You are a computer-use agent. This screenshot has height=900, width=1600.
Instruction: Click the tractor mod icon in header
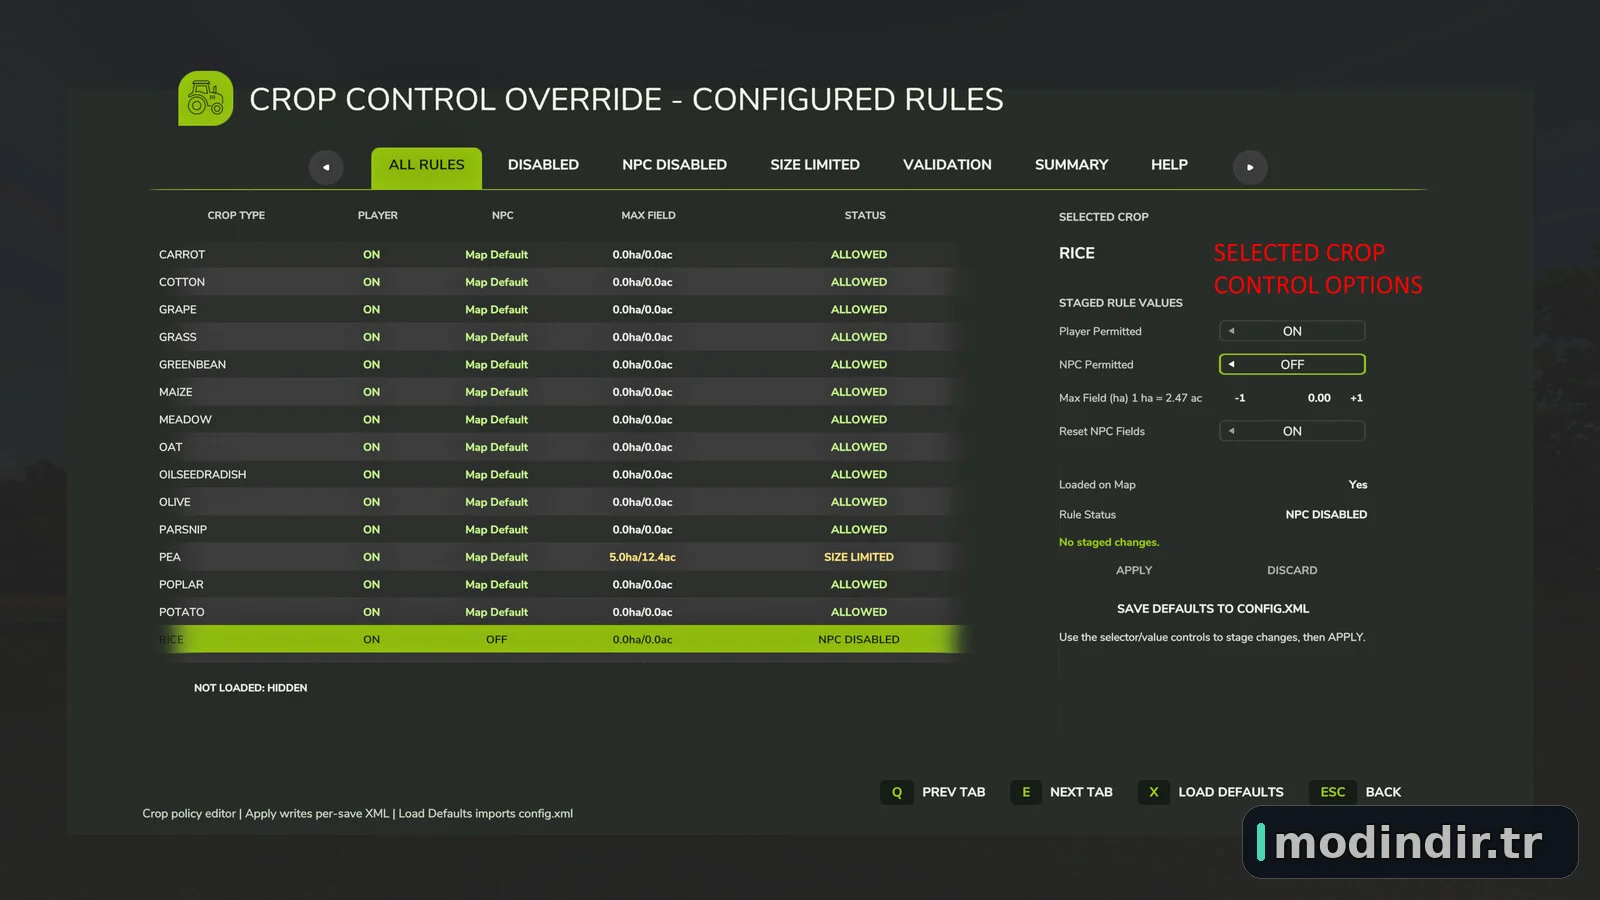click(206, 98)
